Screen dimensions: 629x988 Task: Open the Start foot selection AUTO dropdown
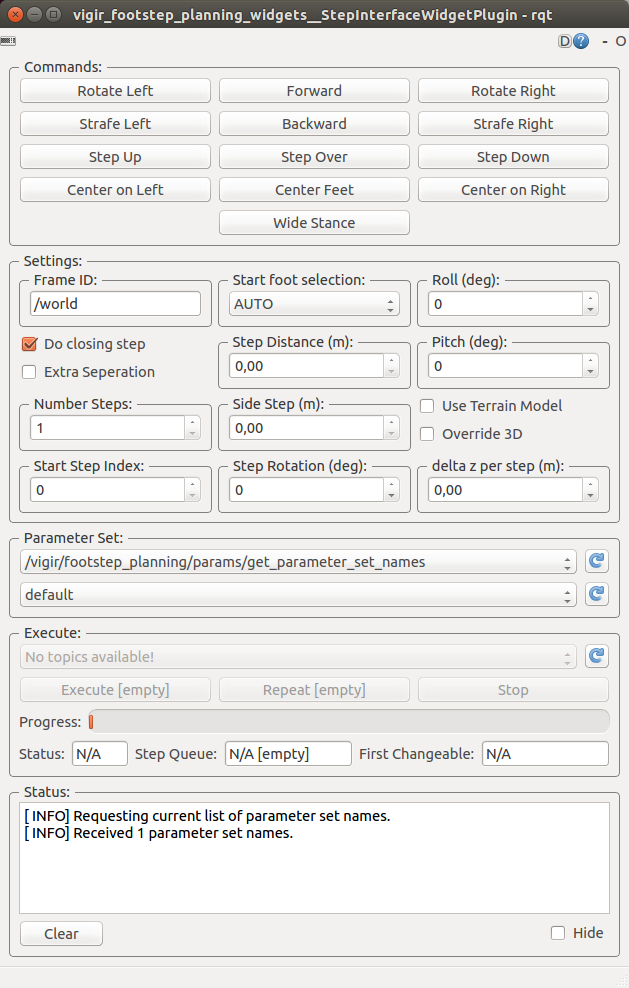coord(315,304)
